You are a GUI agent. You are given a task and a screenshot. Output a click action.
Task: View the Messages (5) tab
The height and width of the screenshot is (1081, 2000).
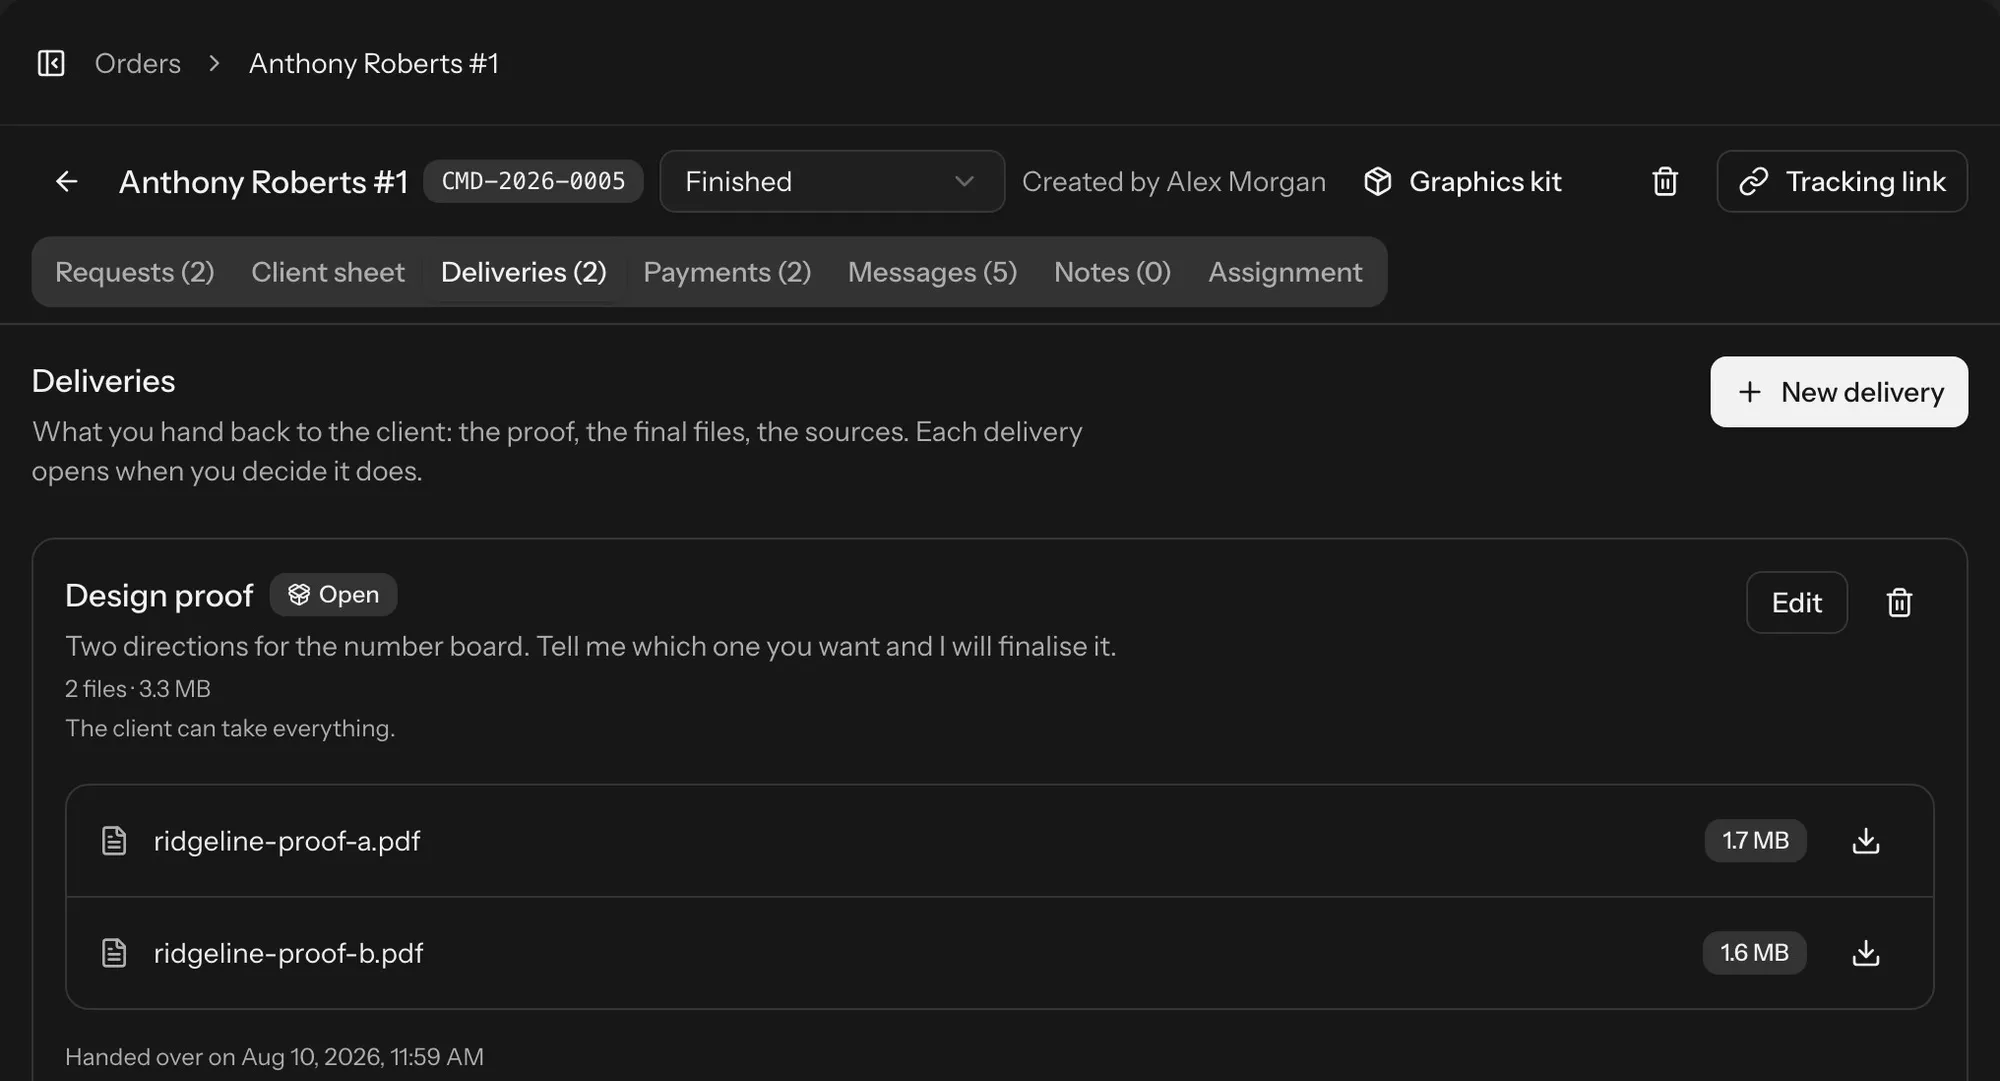932,272
